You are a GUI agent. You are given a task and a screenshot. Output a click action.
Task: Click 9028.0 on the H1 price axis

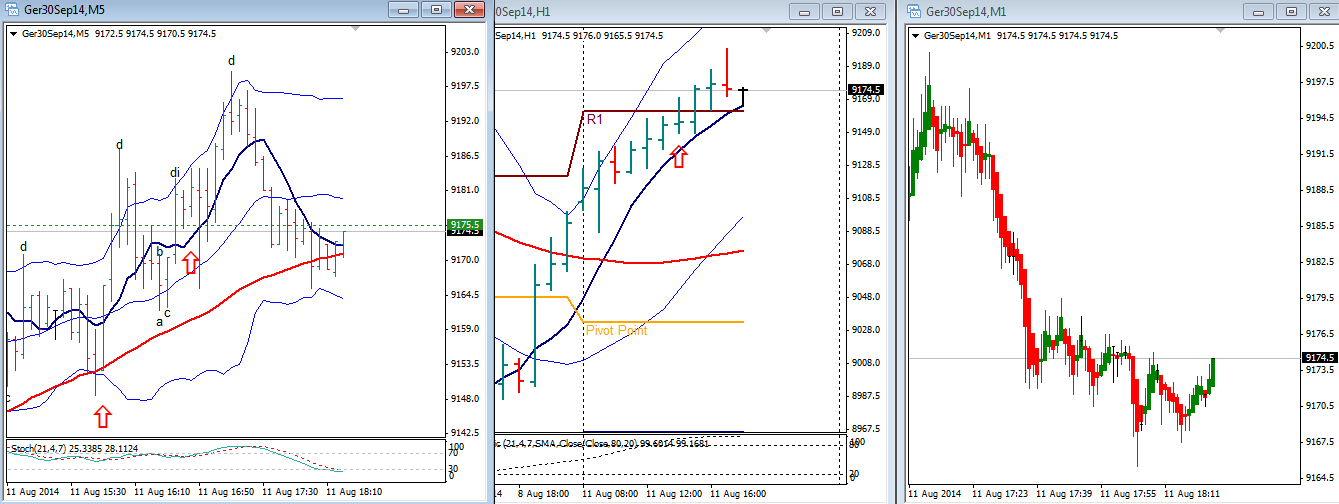tap(866, 330)
